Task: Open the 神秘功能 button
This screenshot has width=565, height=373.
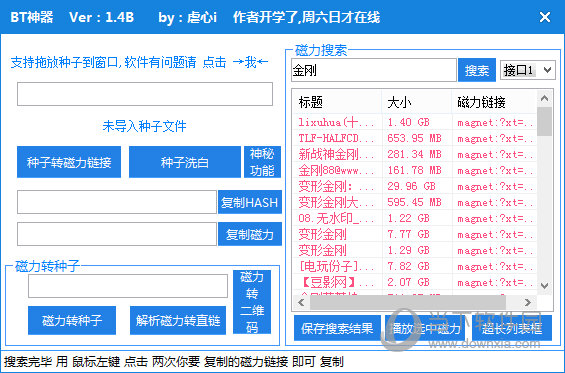Action: 262,162
